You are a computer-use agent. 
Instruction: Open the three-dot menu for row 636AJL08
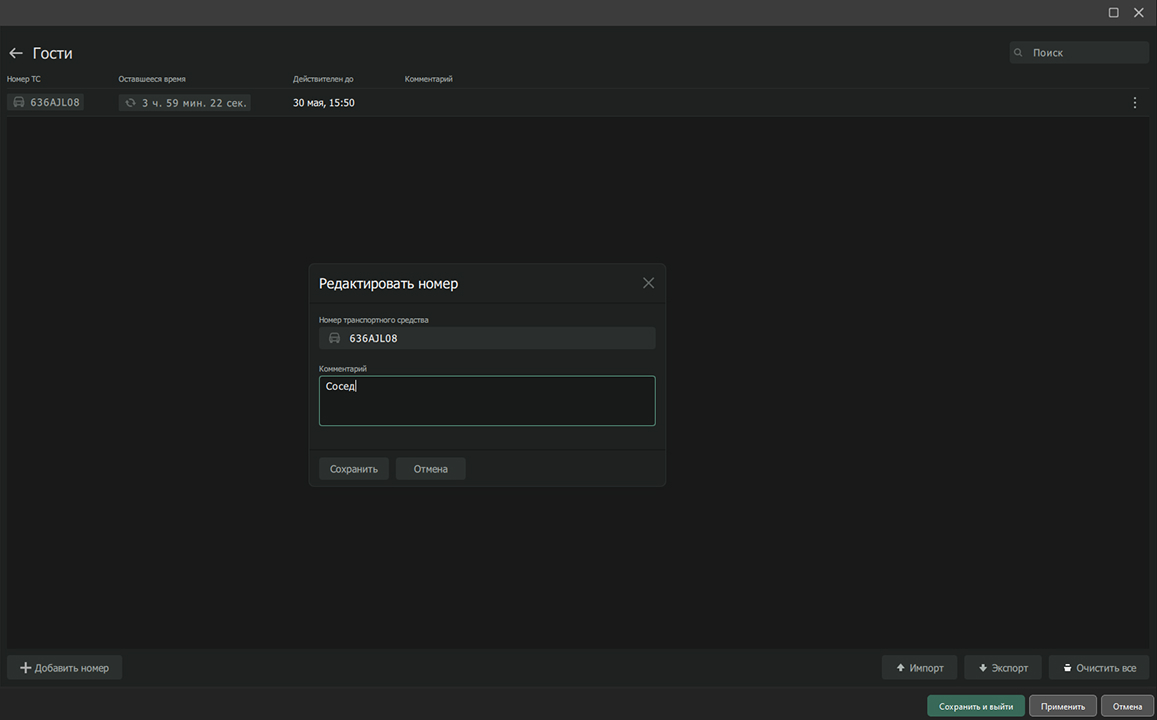click(x=1134, y=103)
